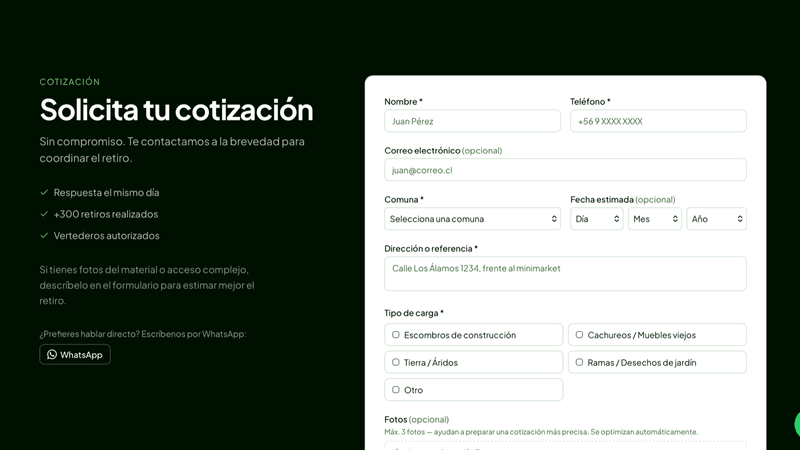Click the Máx. 3 fotos hint text

click(541, 432)
